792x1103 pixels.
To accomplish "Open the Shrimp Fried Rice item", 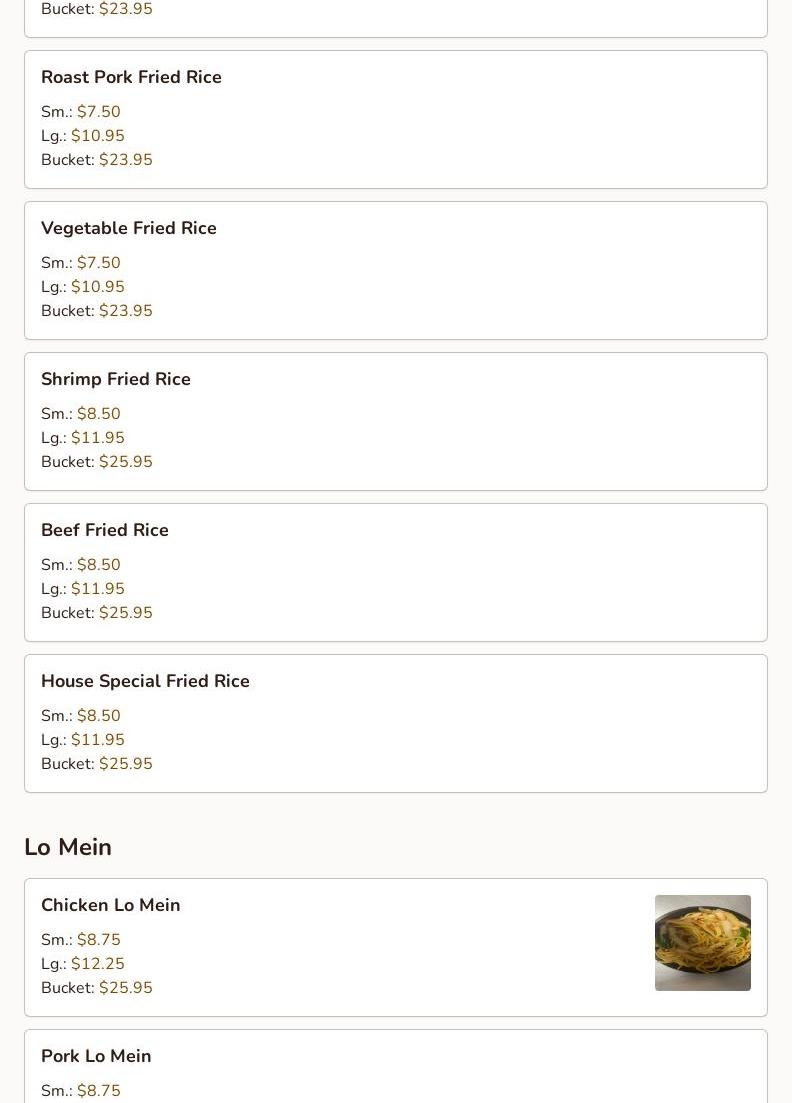I will [x=395, y=421].
